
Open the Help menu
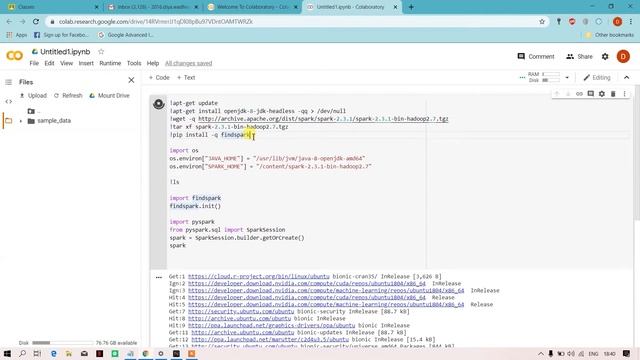pos(153,63)
